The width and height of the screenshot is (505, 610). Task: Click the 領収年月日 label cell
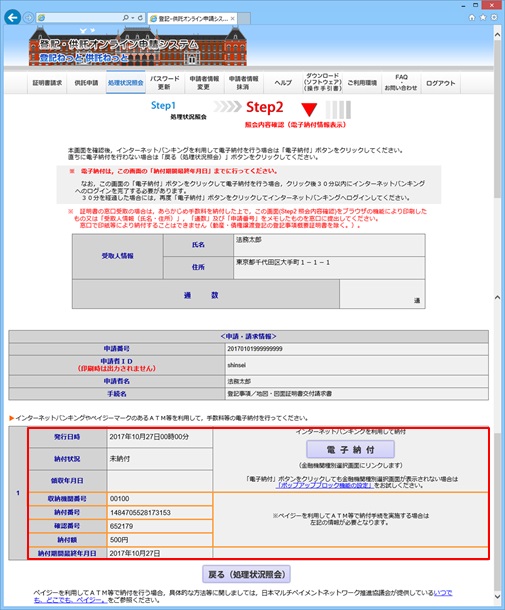coord(67,481)
